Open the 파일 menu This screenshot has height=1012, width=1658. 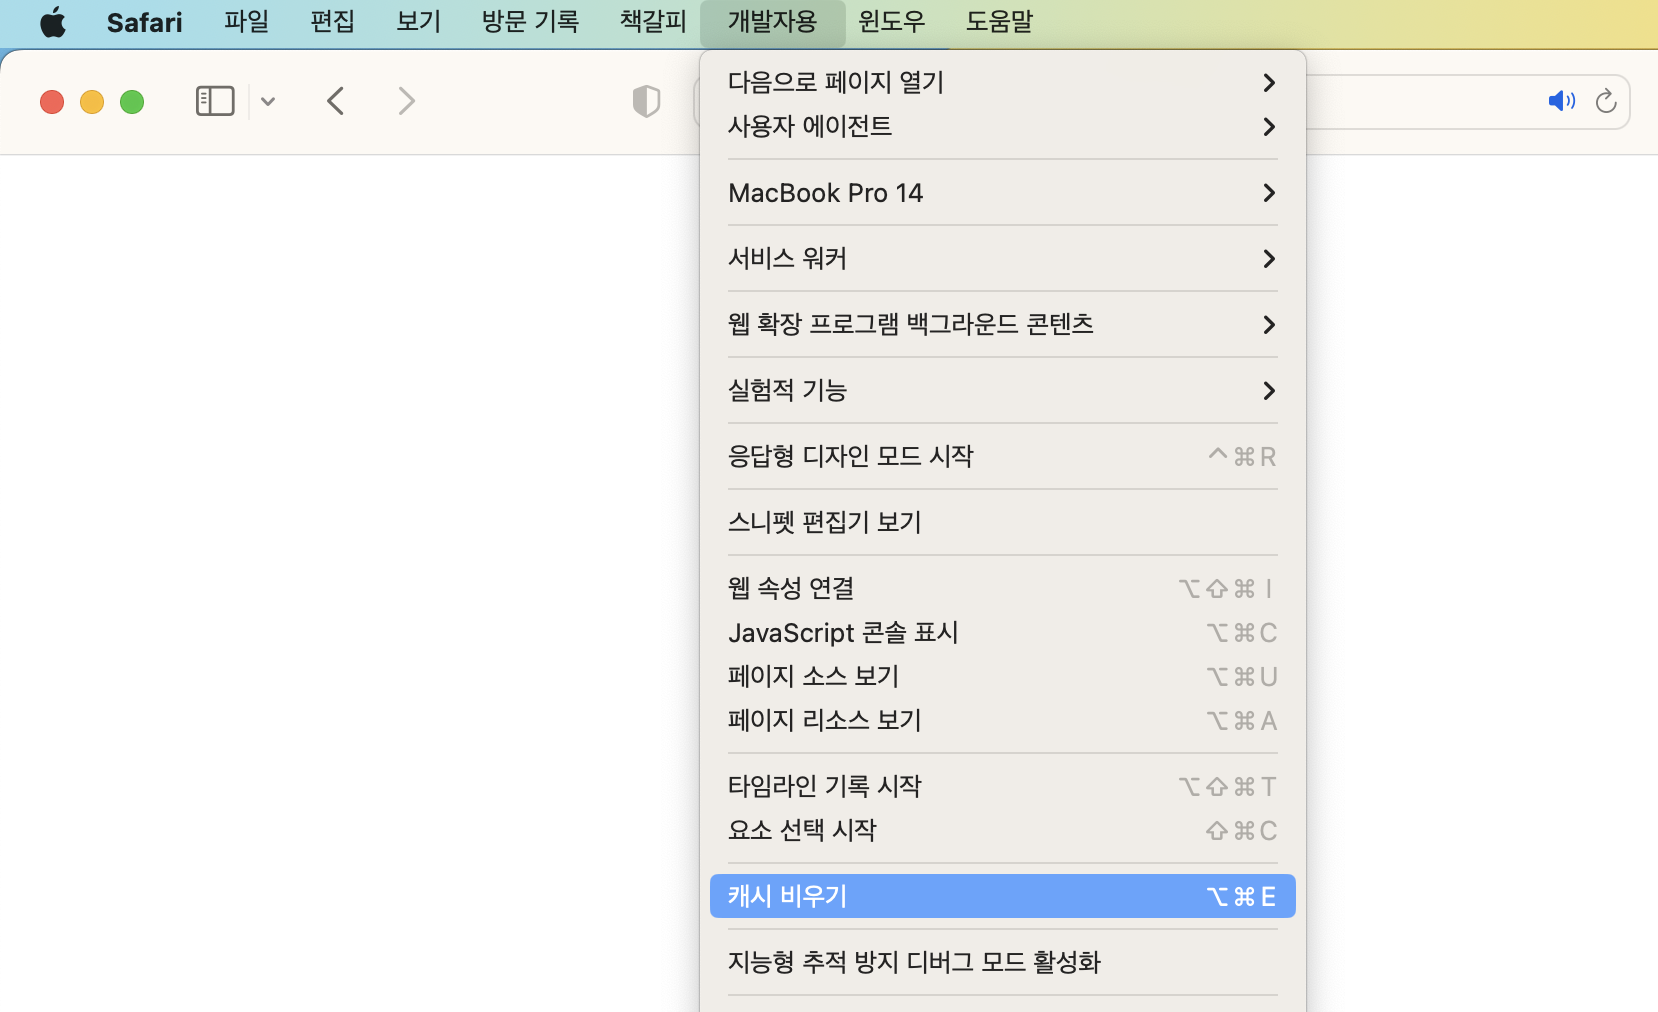point(246,22)
